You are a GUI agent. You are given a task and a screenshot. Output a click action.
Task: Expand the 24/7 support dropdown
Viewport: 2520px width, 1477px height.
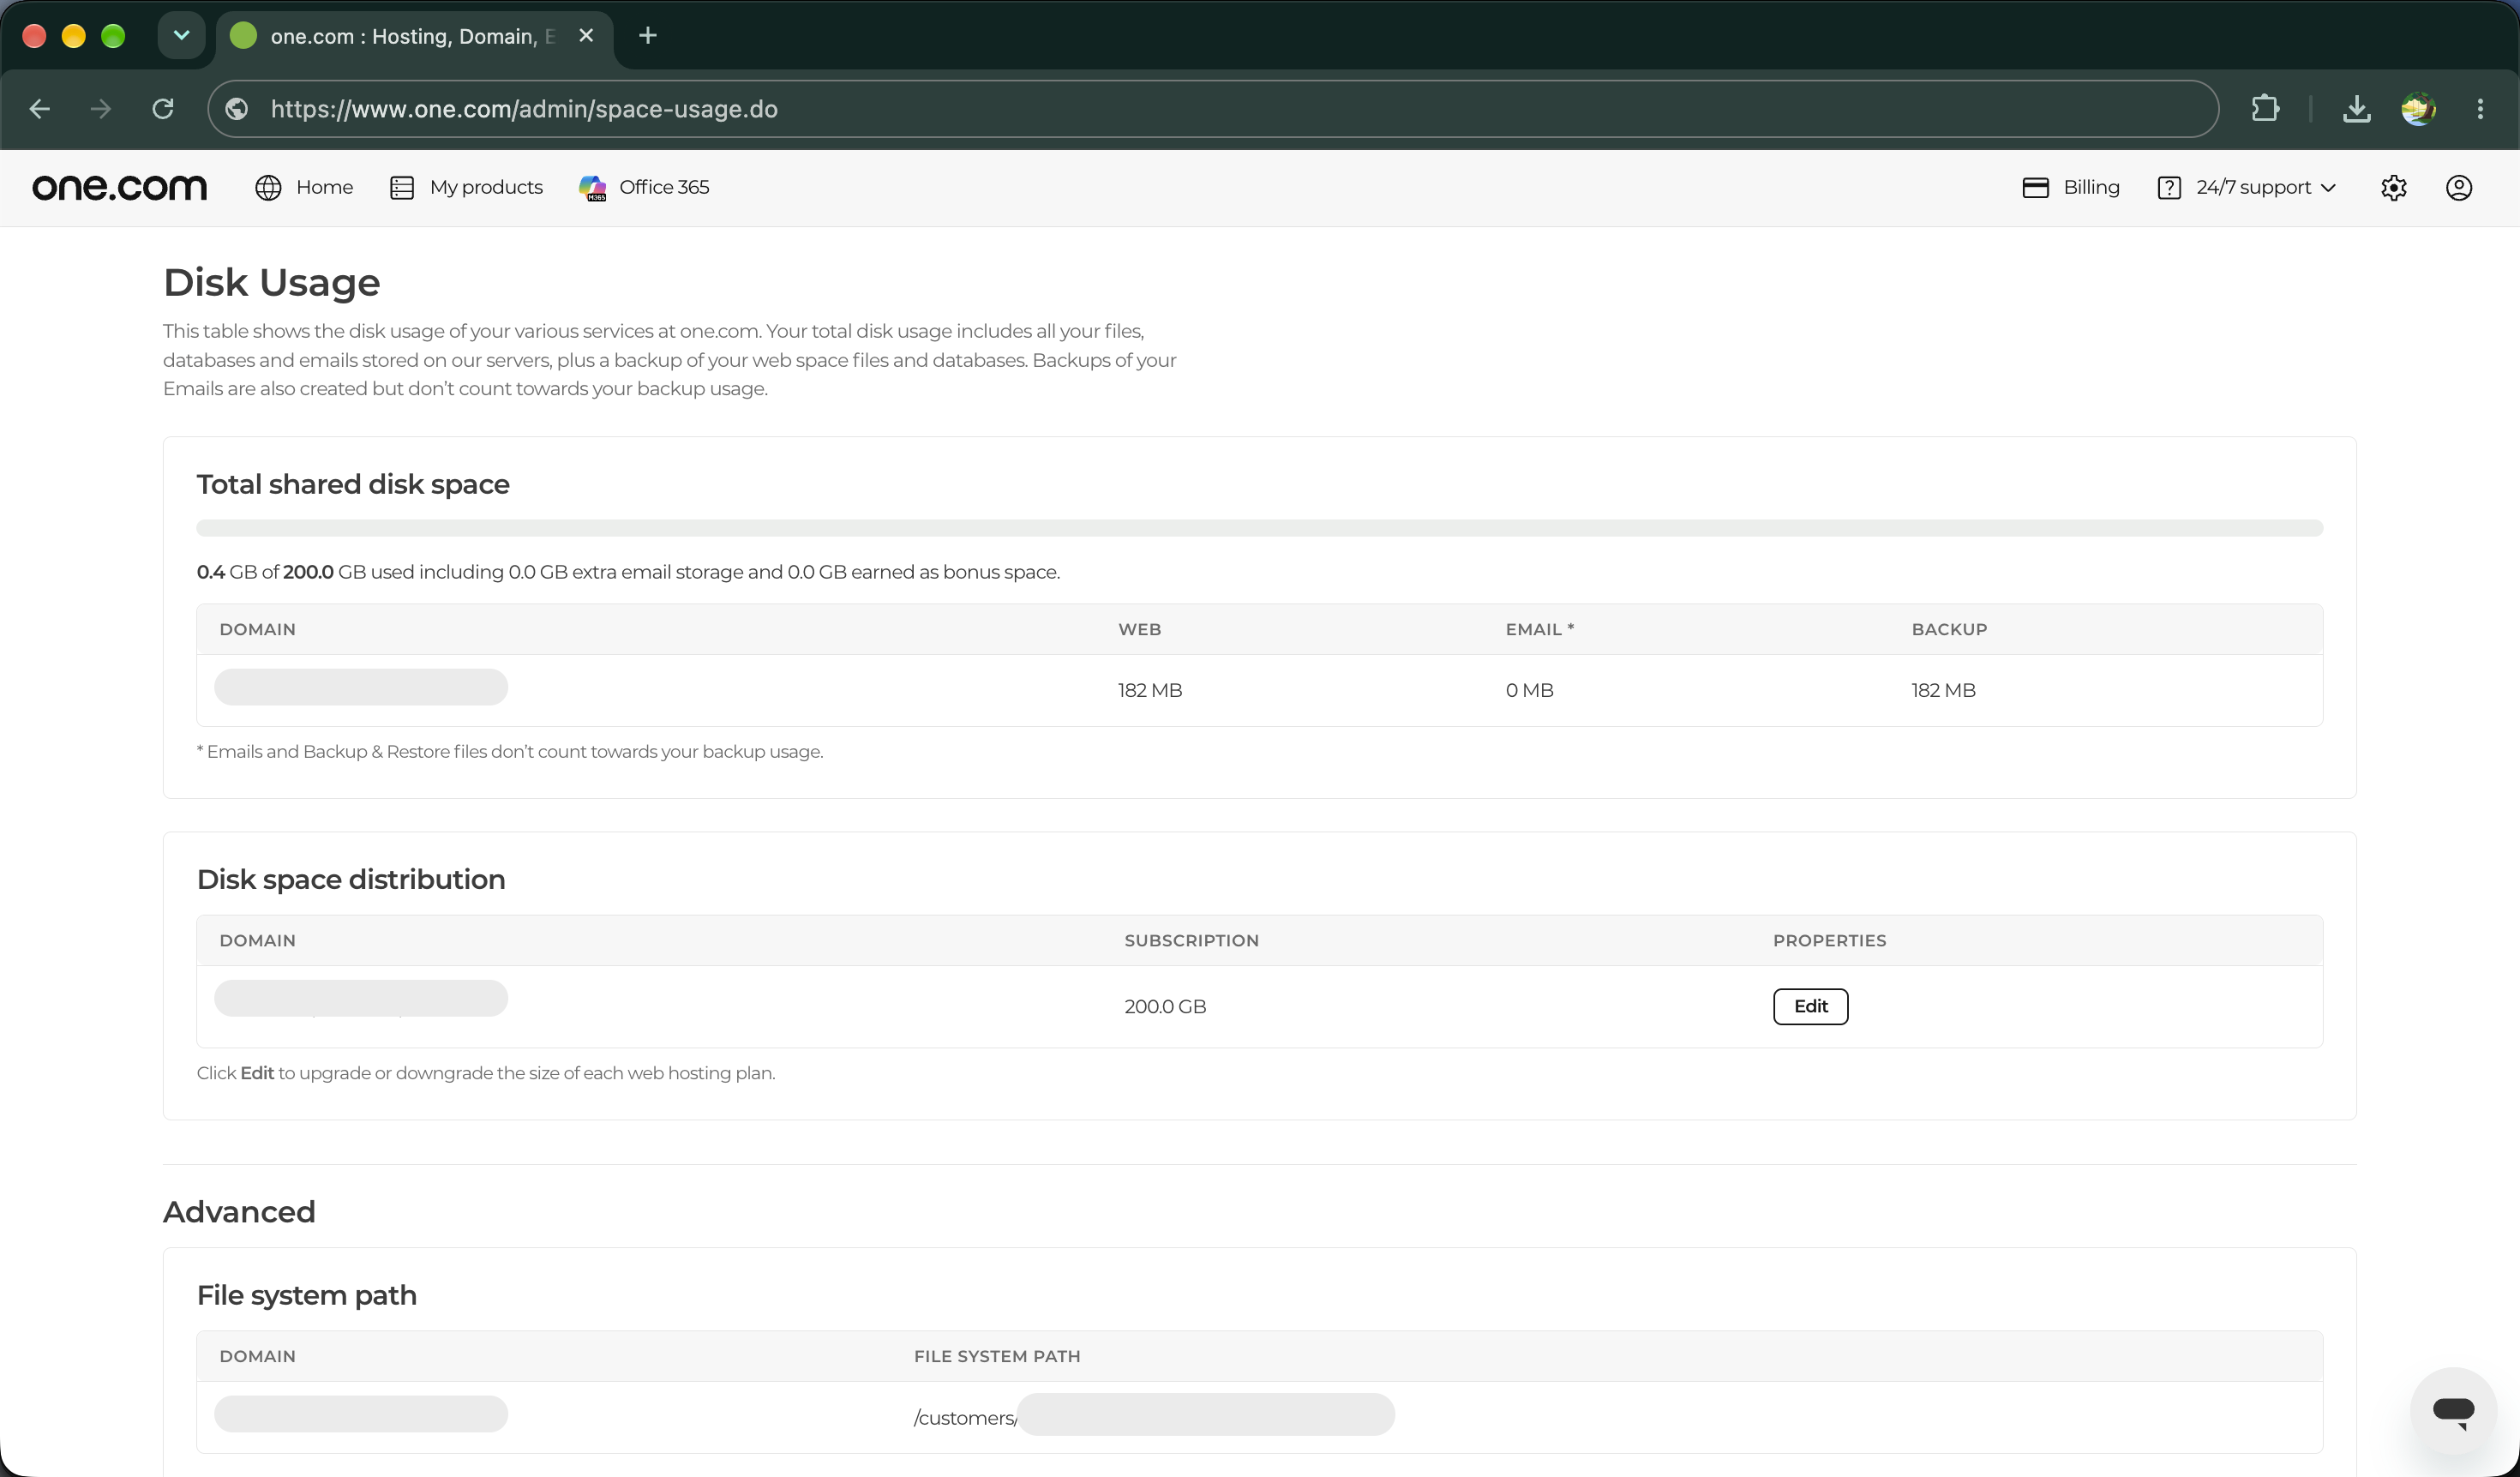(x=2246, y=188)
